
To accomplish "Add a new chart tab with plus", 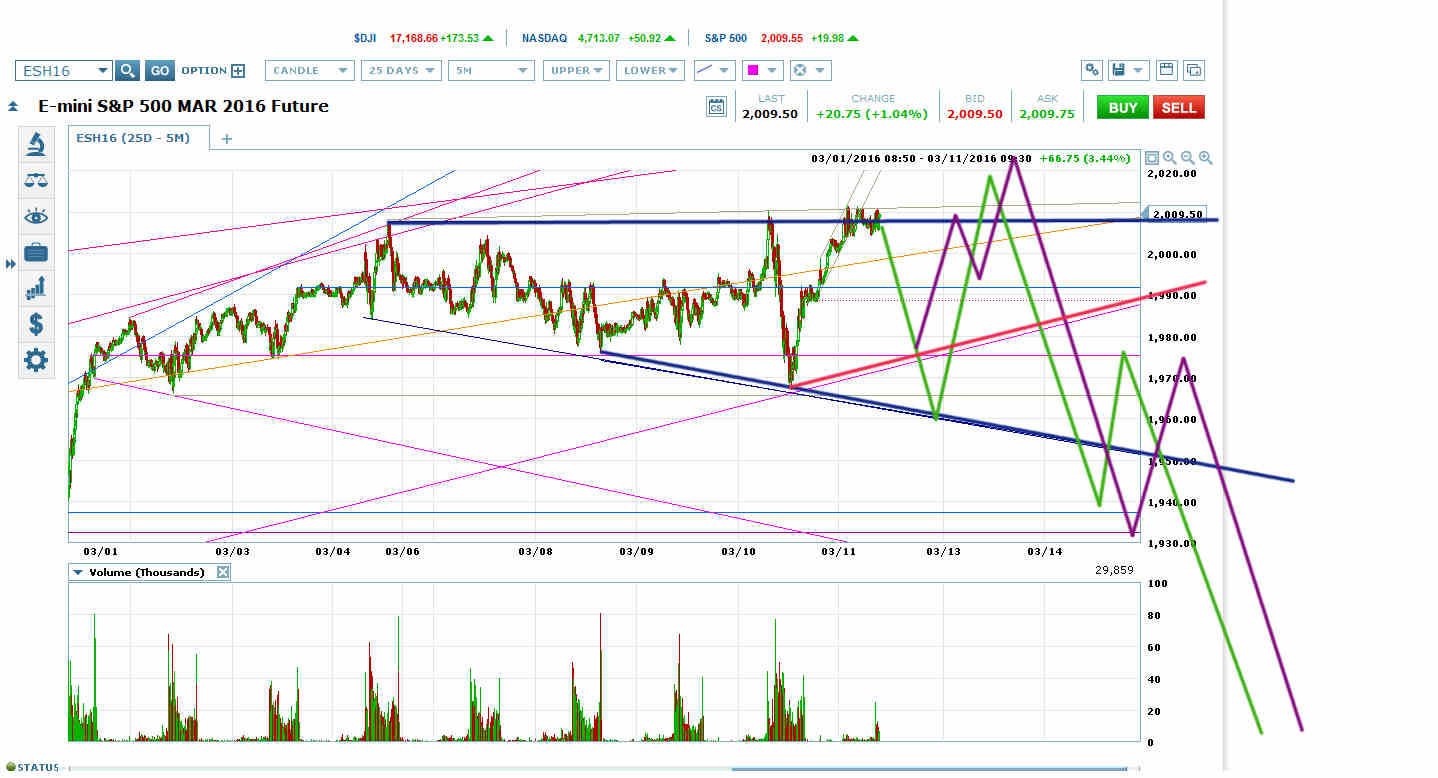I will (226, 139).
